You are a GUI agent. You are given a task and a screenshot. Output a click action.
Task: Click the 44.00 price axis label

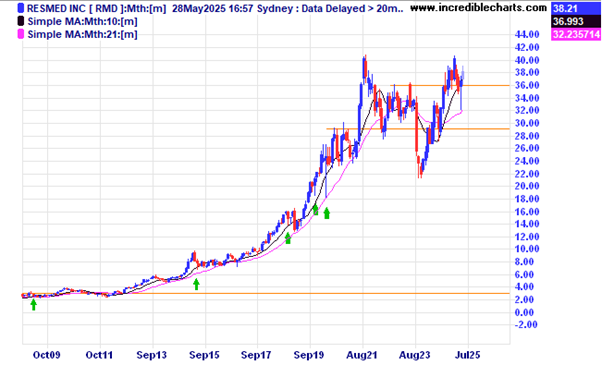[x=527, y=34]
